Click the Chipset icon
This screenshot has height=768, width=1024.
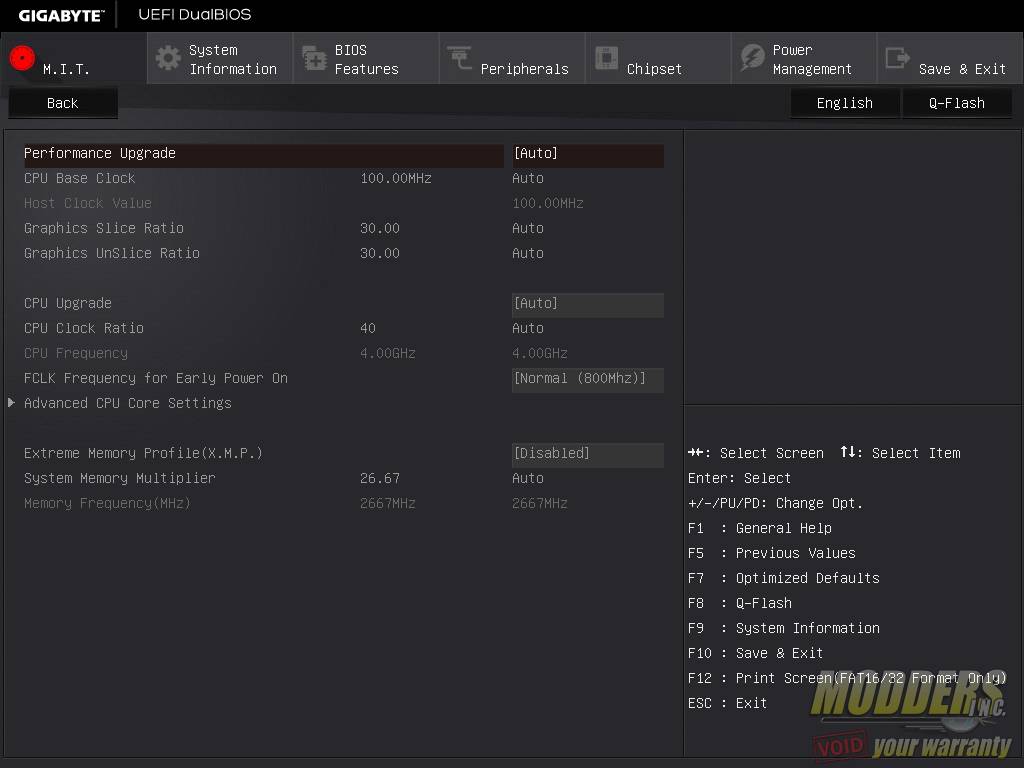[x=606, y=58]
